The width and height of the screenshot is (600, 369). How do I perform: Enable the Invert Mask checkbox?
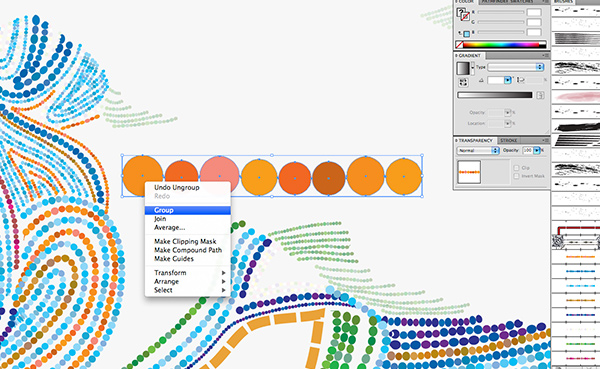coord(516,176)
